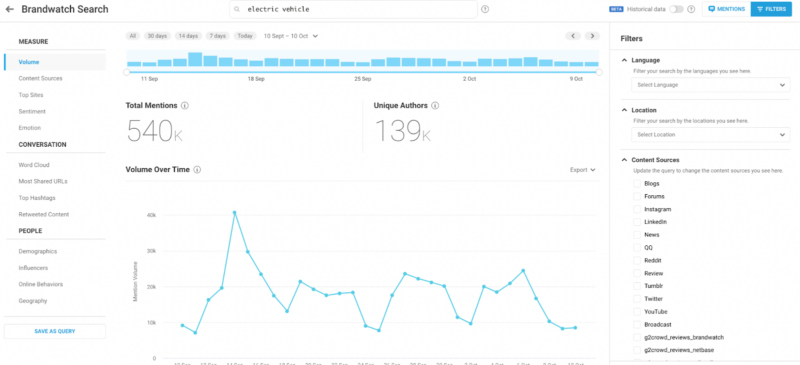Go to the next date range arrow
The height and width of the screenshot is (365, 800).
(592, 36)
